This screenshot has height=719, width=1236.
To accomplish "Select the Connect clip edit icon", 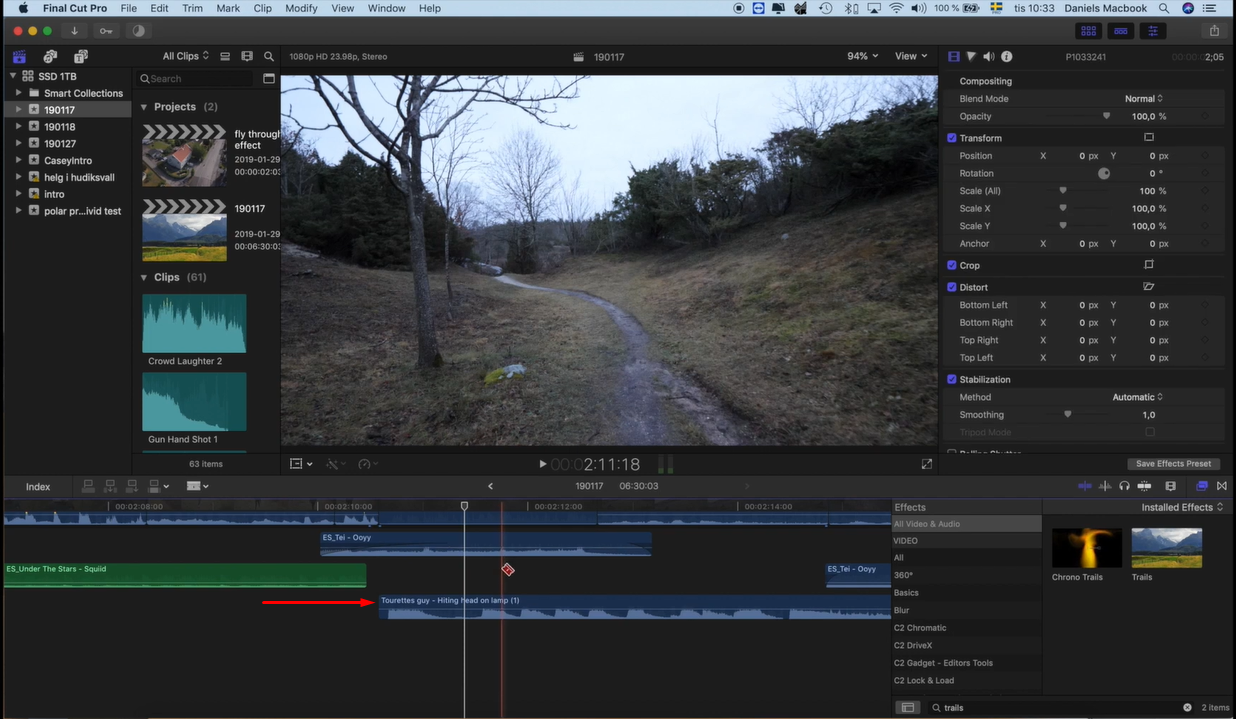I will [x=87, y=486].
